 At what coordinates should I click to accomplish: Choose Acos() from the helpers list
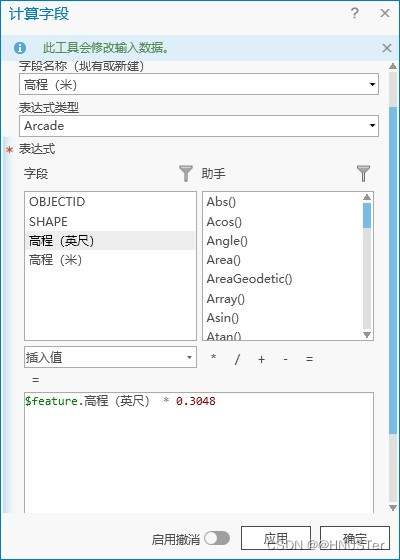coord(224,222)
